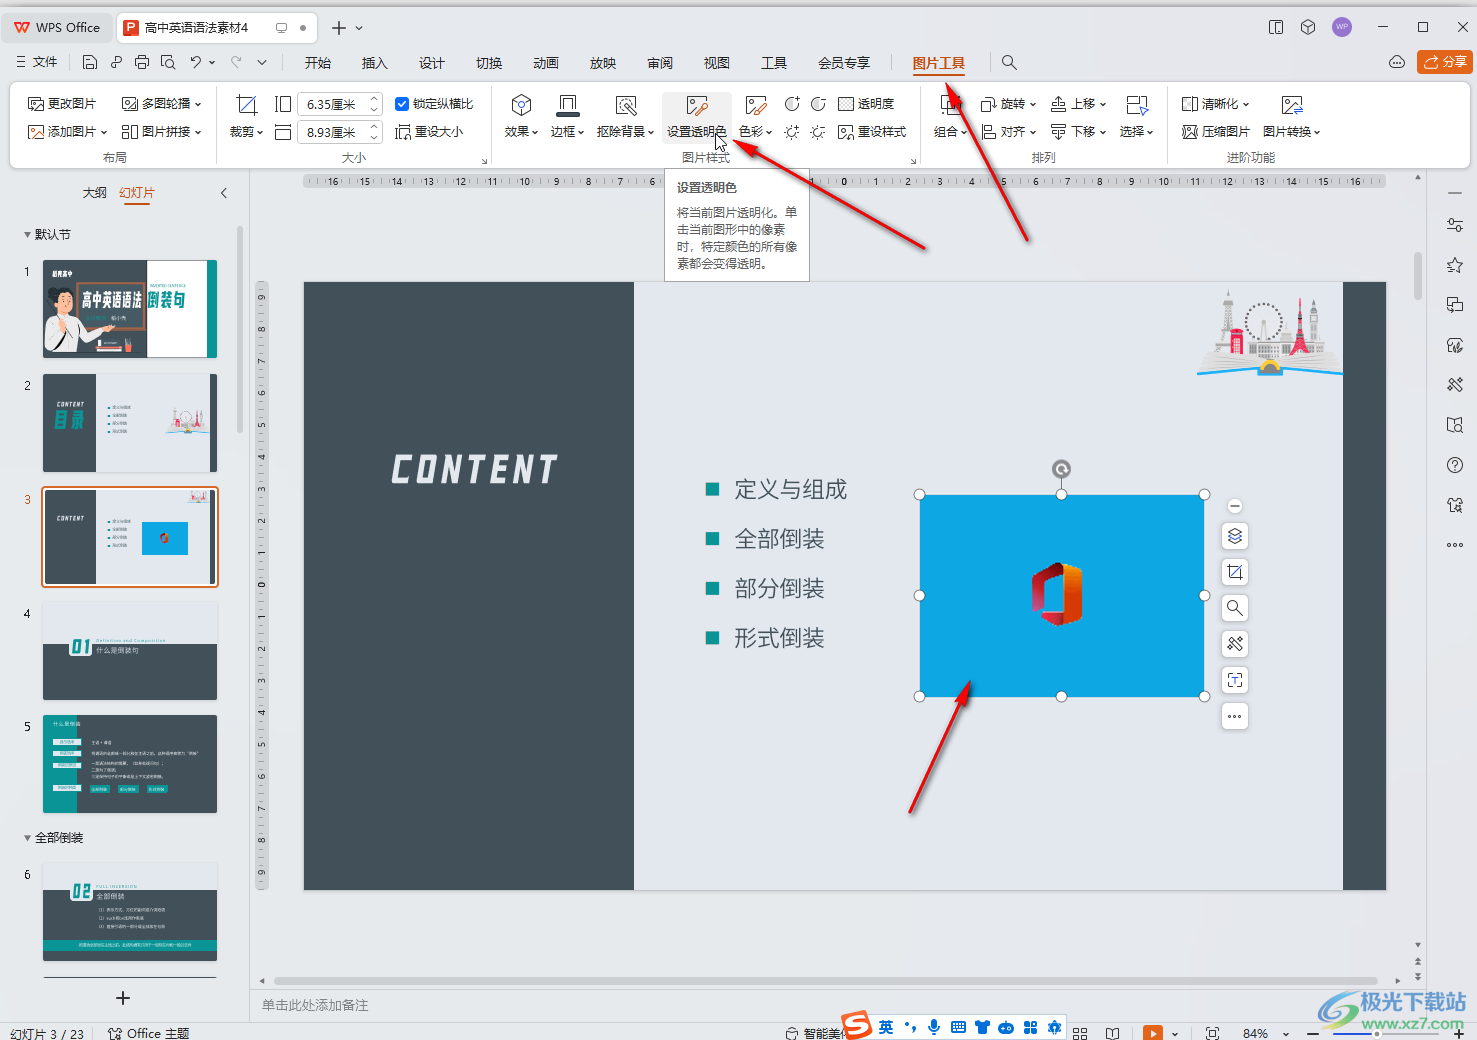The height and width of the screenshot is (1040, 1477).
Task: Open the 图片拼接 dropdown
Action: click(161, 132)
